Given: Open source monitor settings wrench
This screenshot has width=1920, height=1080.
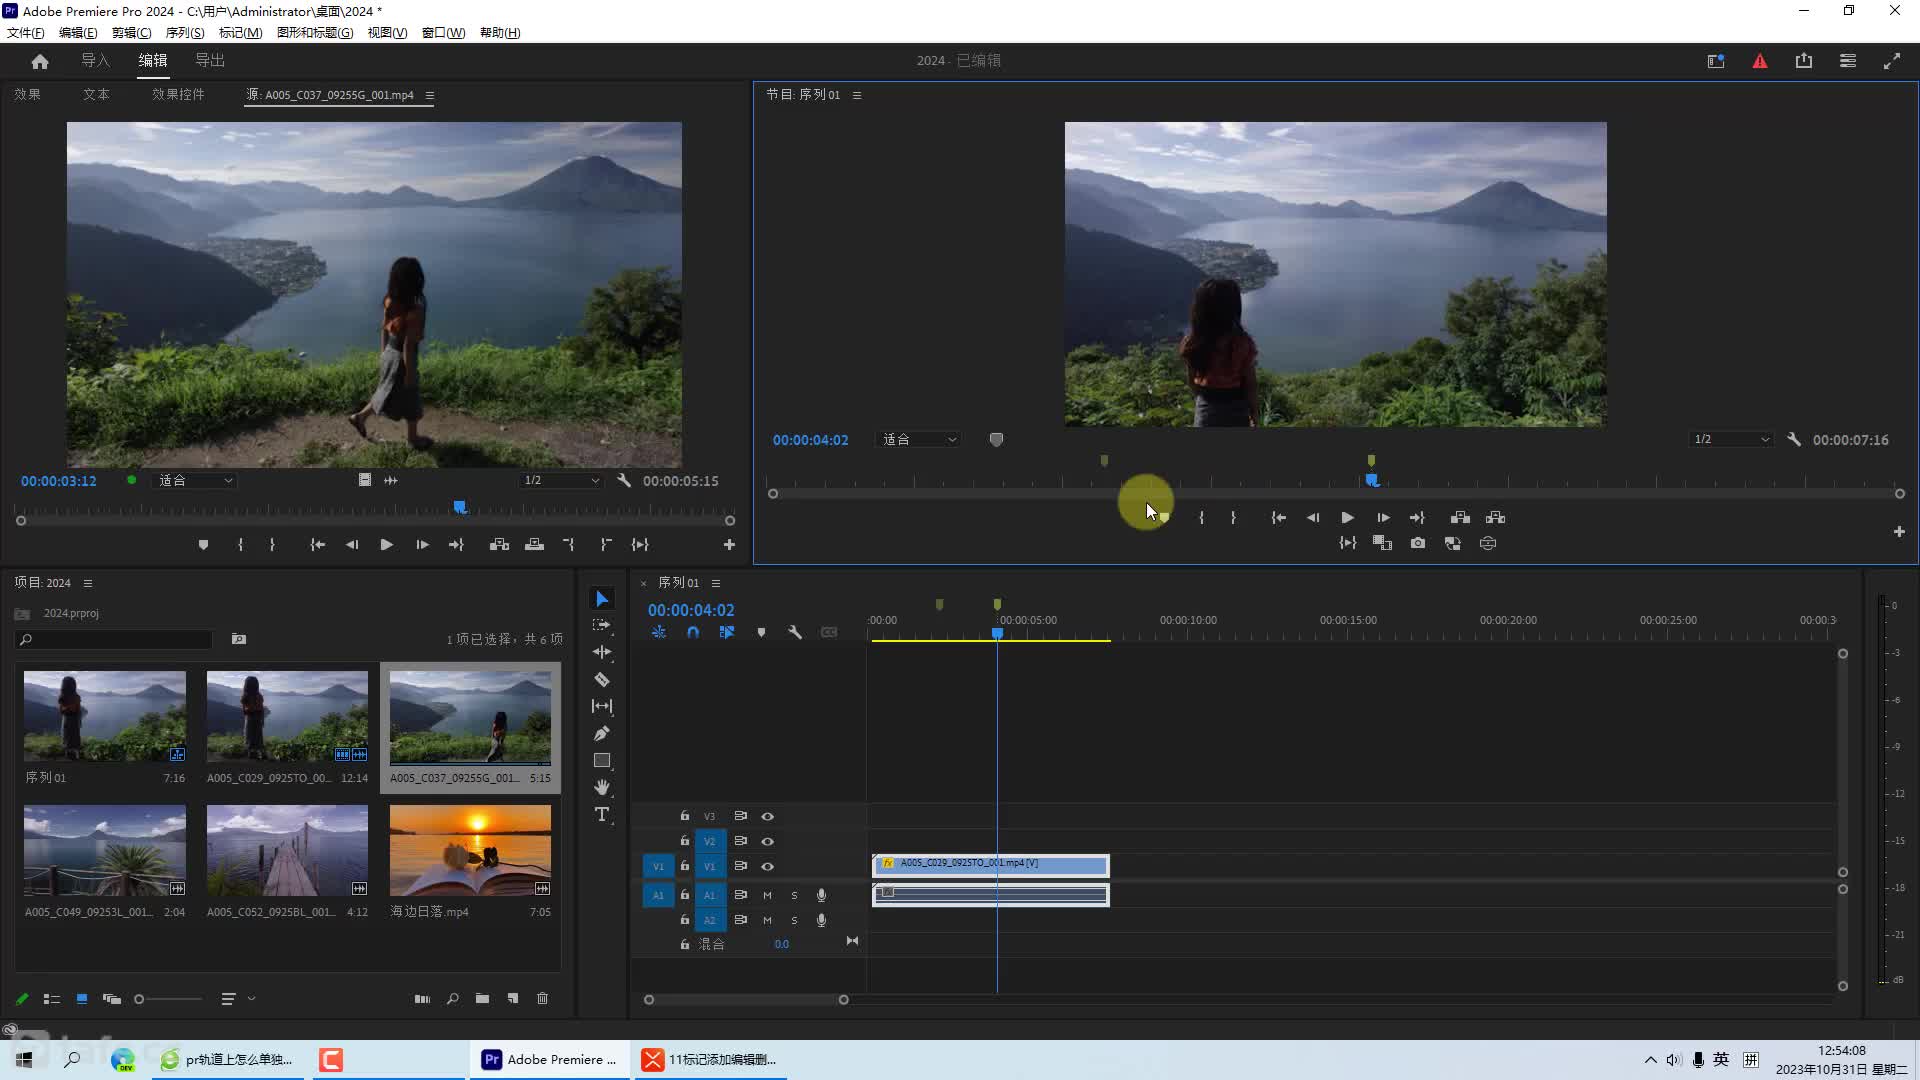Looking at the screenshot, I should [x=624, y=481].
